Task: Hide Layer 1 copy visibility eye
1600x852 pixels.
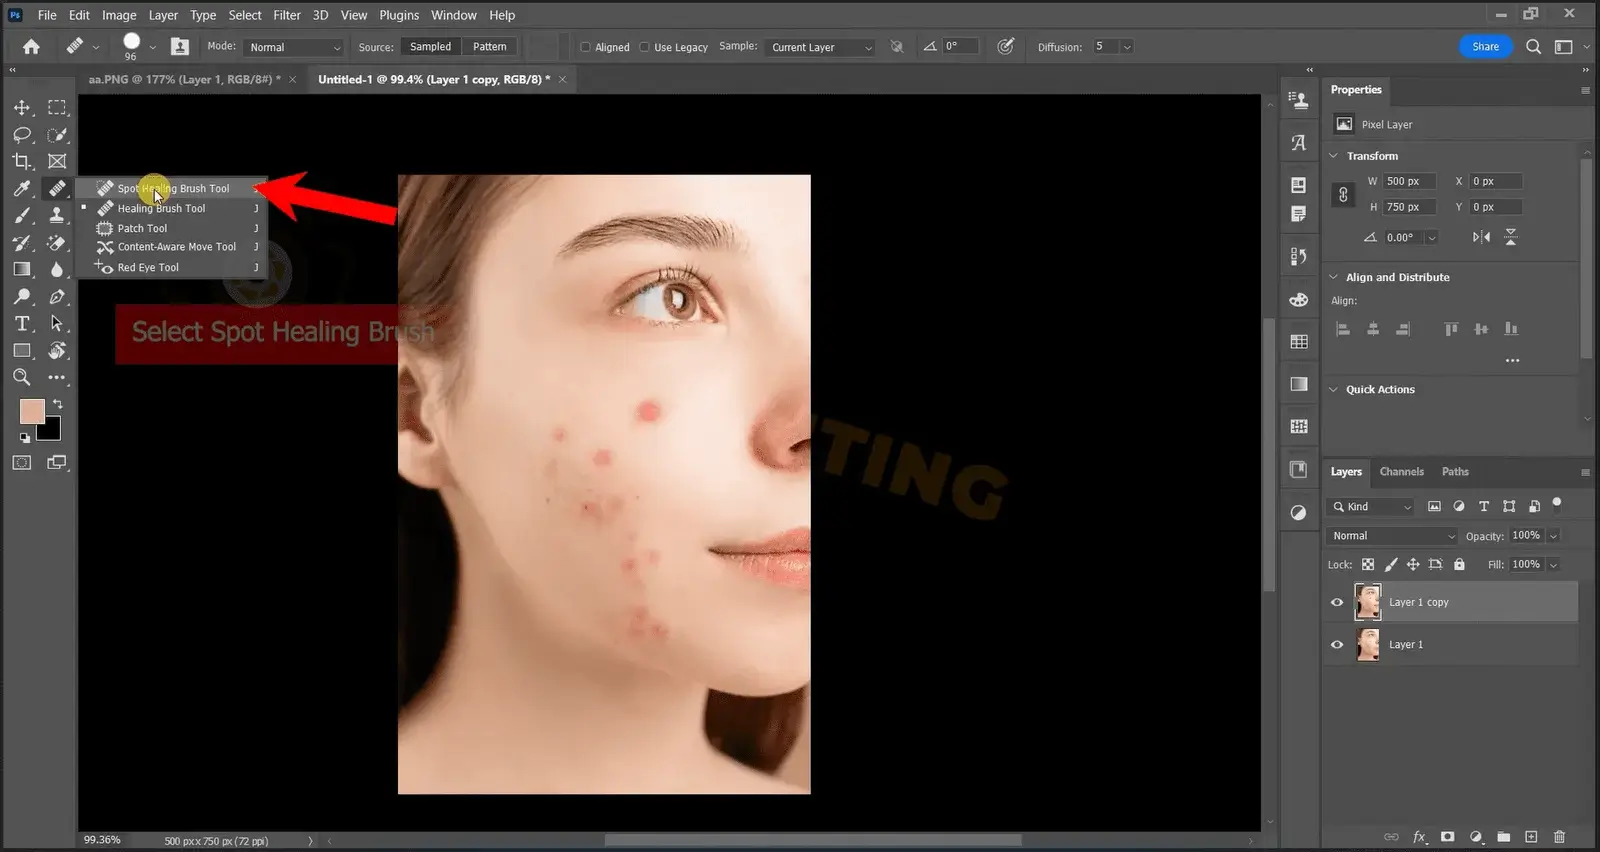Action: 1337,602
